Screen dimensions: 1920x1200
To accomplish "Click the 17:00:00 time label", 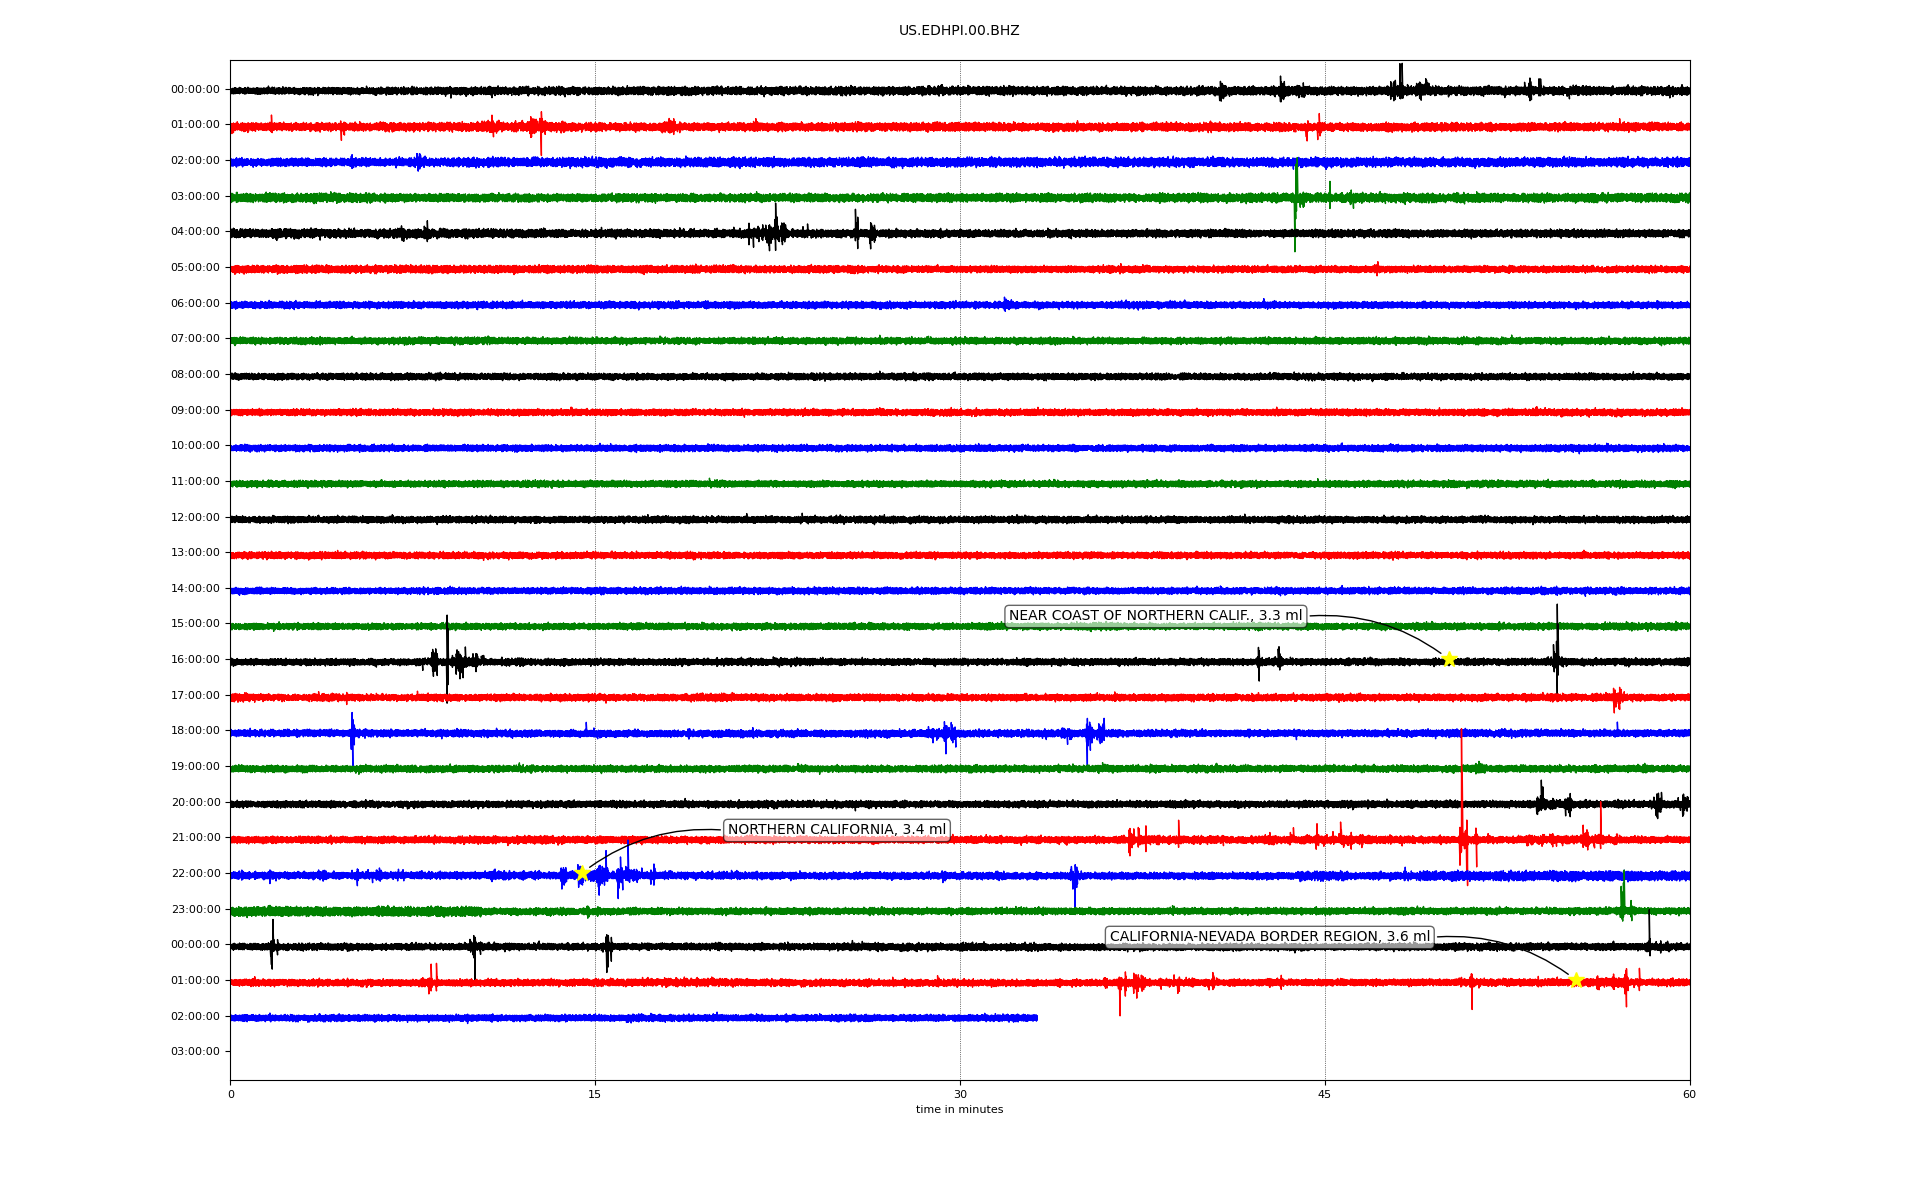I will [195, 696].
